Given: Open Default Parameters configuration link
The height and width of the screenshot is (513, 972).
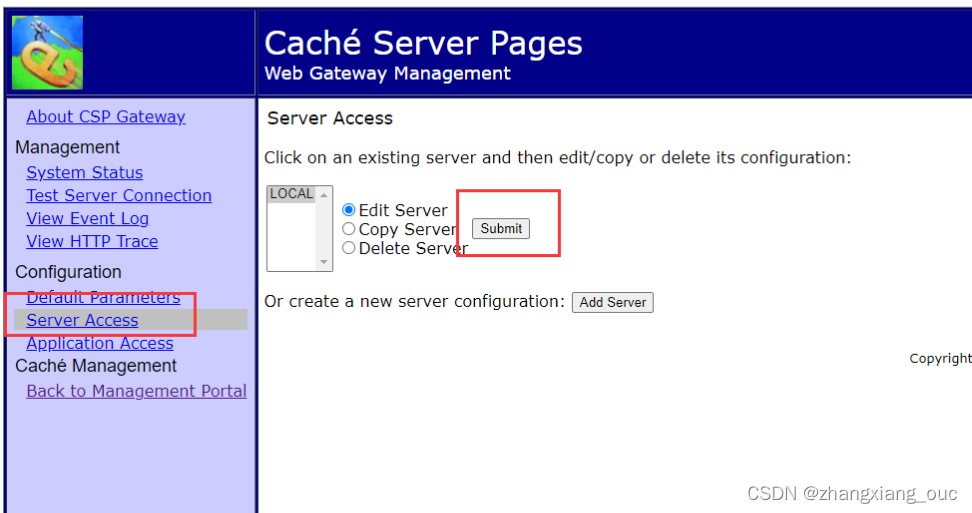Looking at the screenshot, I should 103,297.
